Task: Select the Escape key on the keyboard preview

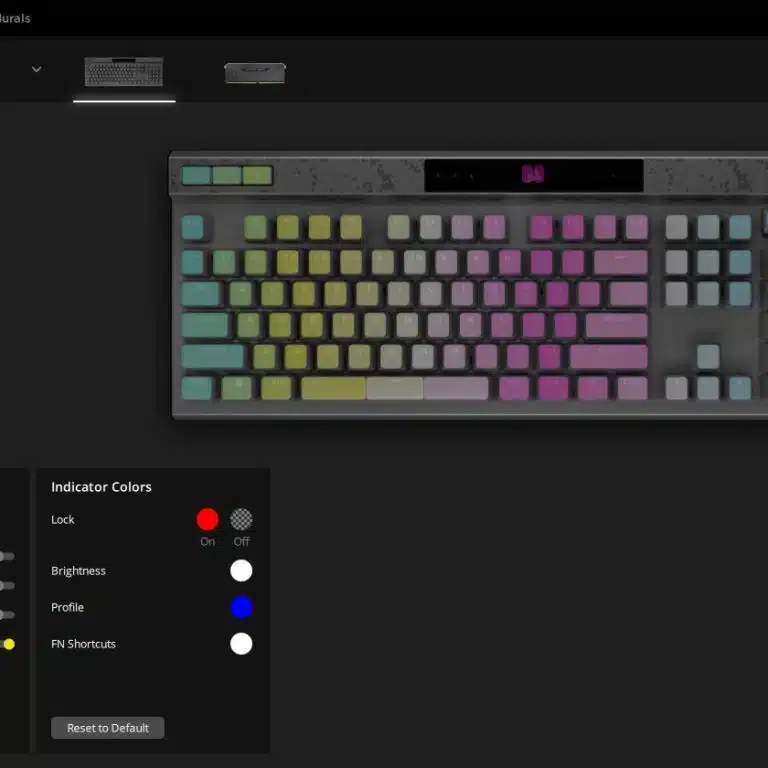Action: coord(193,227)
